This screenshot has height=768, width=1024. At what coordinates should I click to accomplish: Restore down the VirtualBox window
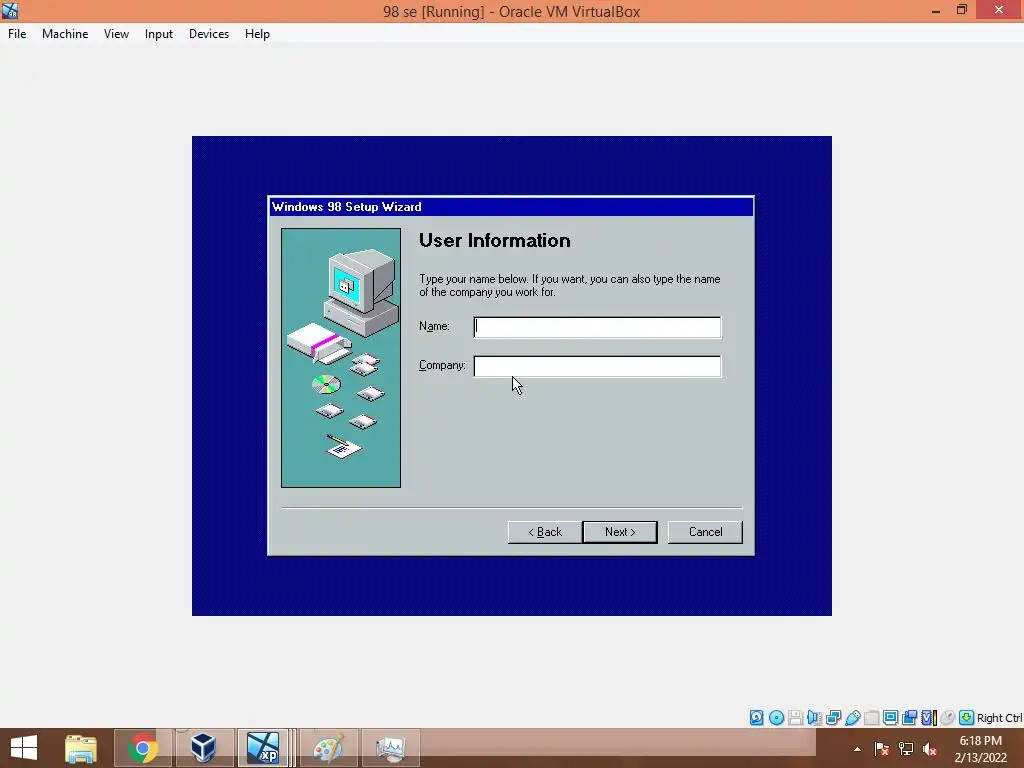[961, 10]
